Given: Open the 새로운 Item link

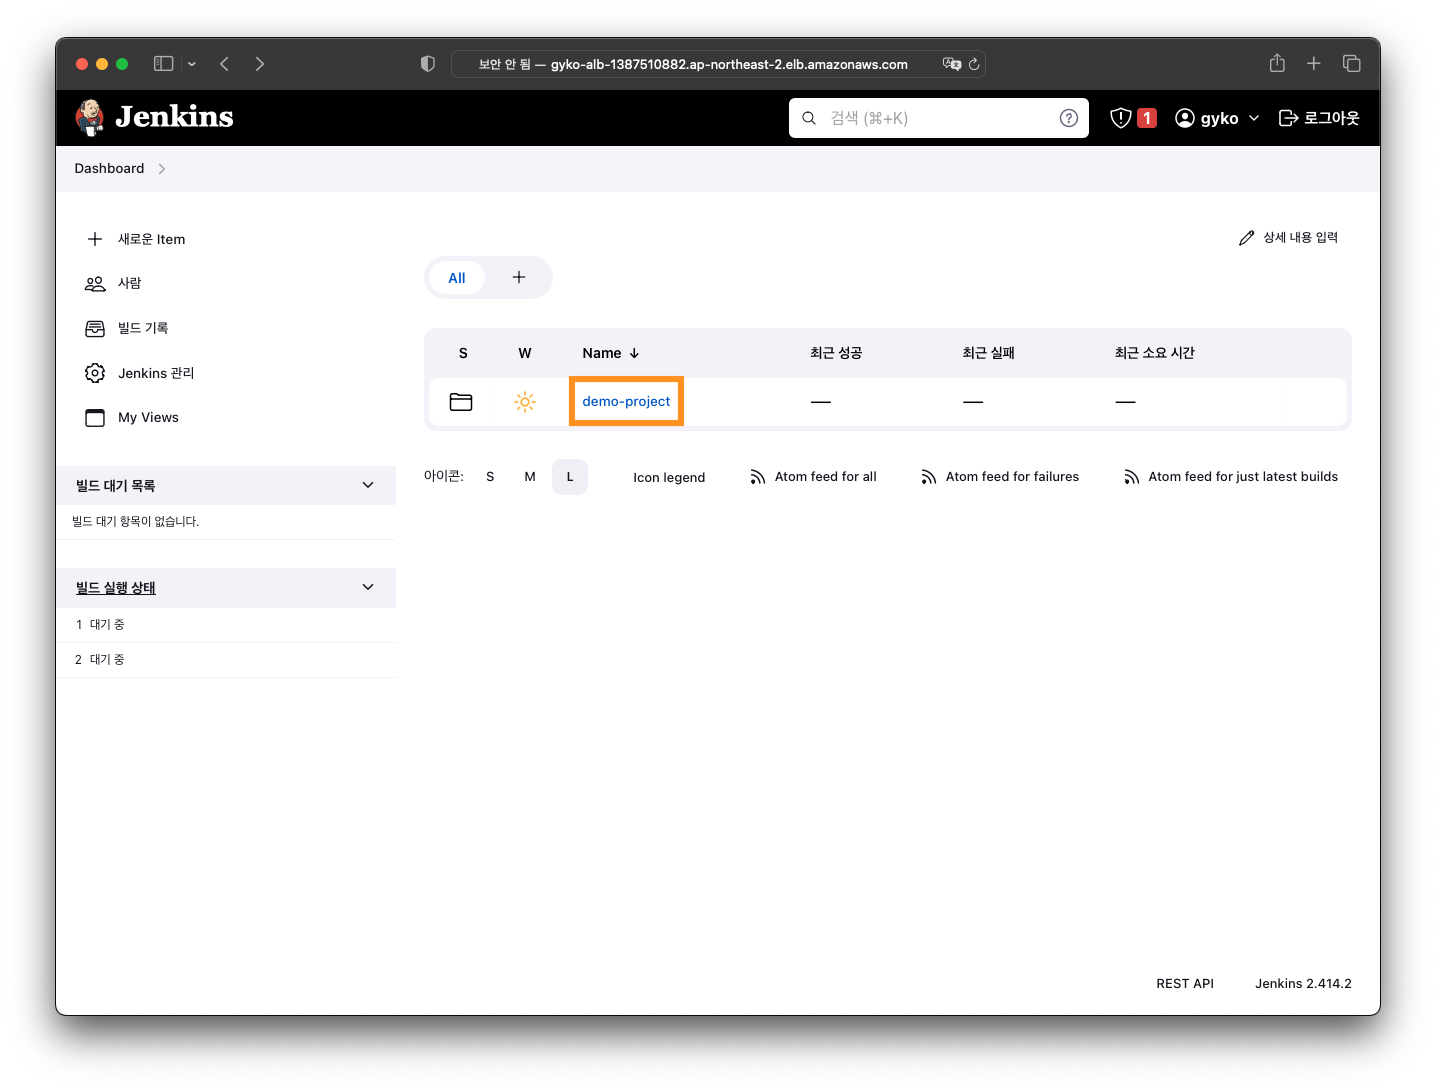Looking at the screenshot, I should (151, 239).
